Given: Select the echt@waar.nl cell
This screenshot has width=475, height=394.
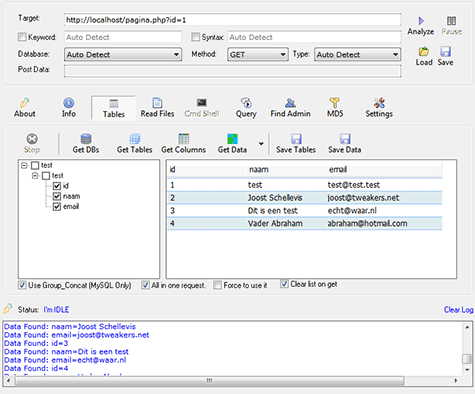Looking at the screenshot, I should [x=352, y=211].
